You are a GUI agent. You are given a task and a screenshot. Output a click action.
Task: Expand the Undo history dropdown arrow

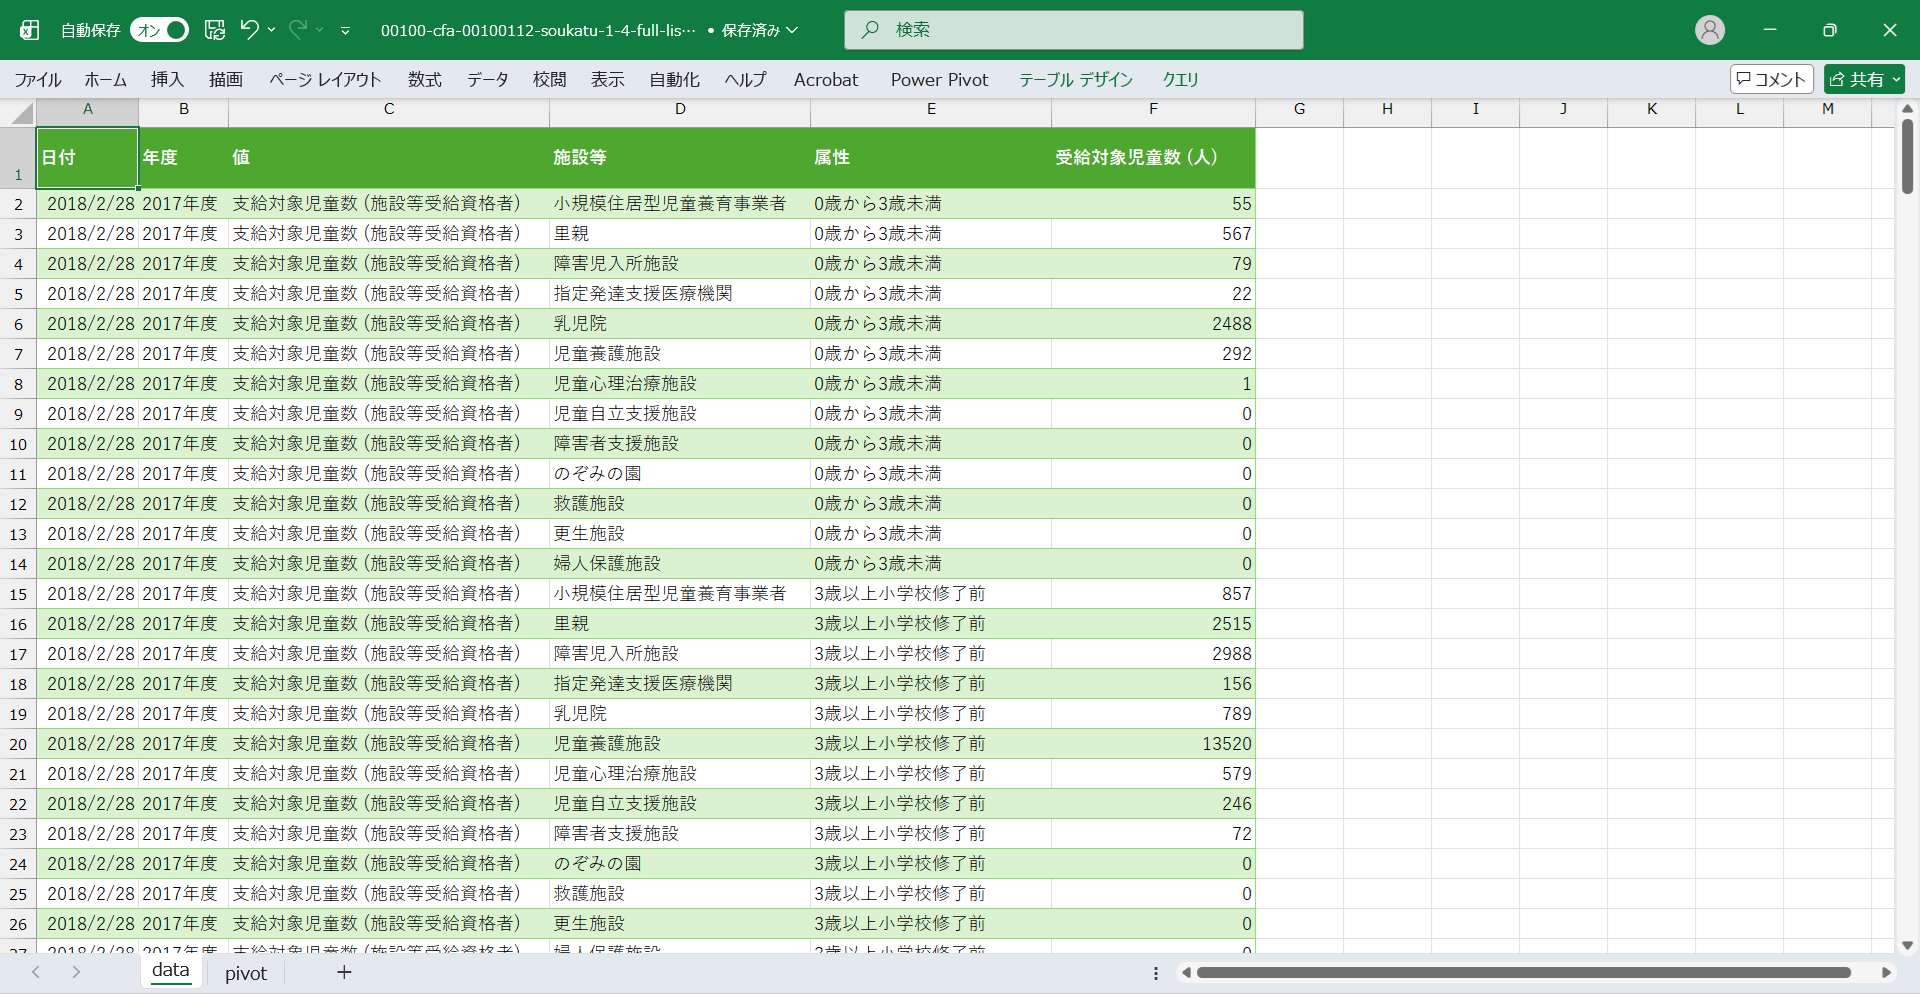tap(272, 30)
